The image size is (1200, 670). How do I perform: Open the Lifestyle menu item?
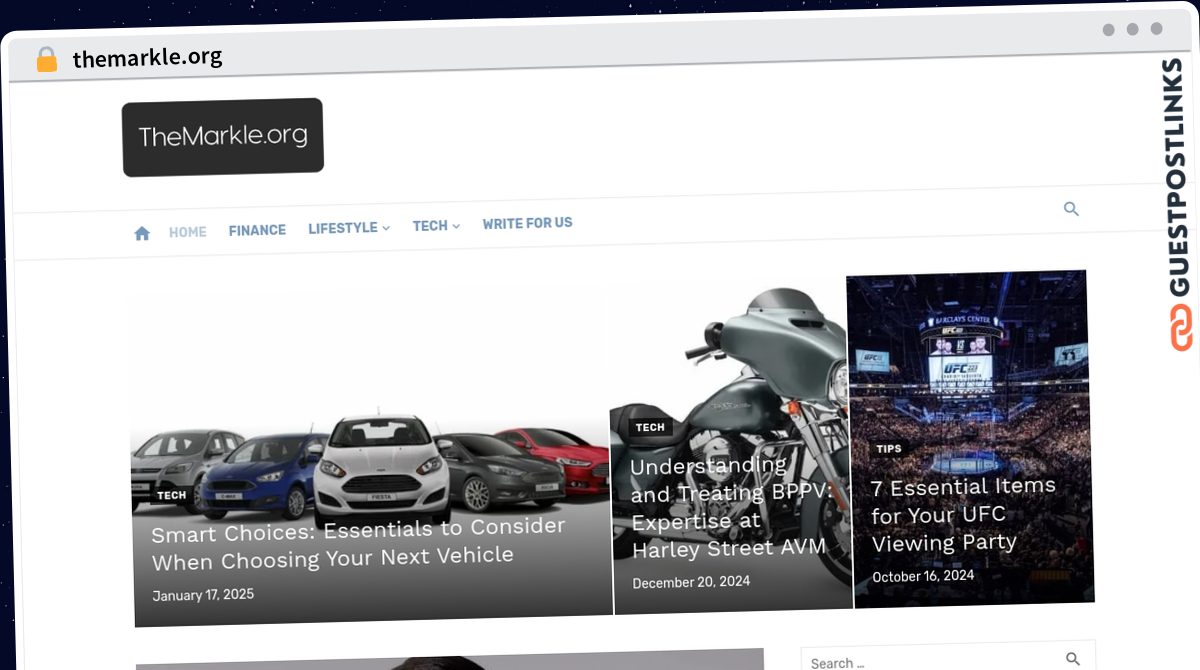coord(343,228)
